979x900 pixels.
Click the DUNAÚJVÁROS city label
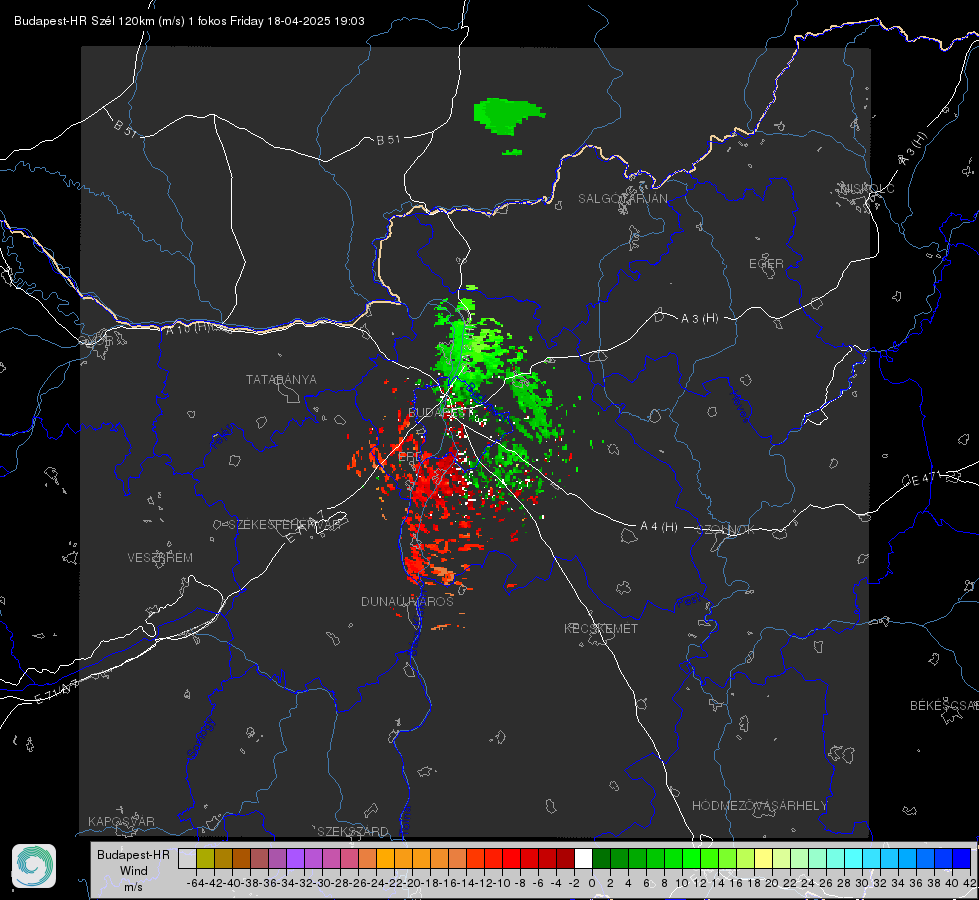407,601
